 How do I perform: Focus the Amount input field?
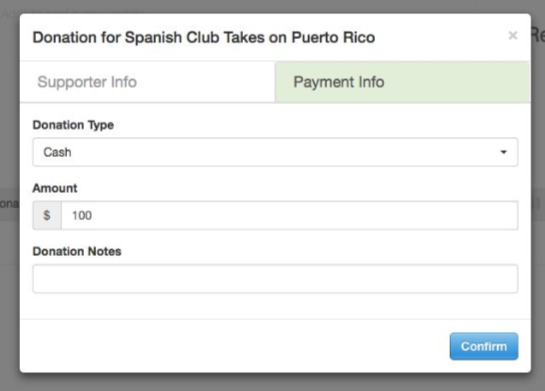point(290,215)
